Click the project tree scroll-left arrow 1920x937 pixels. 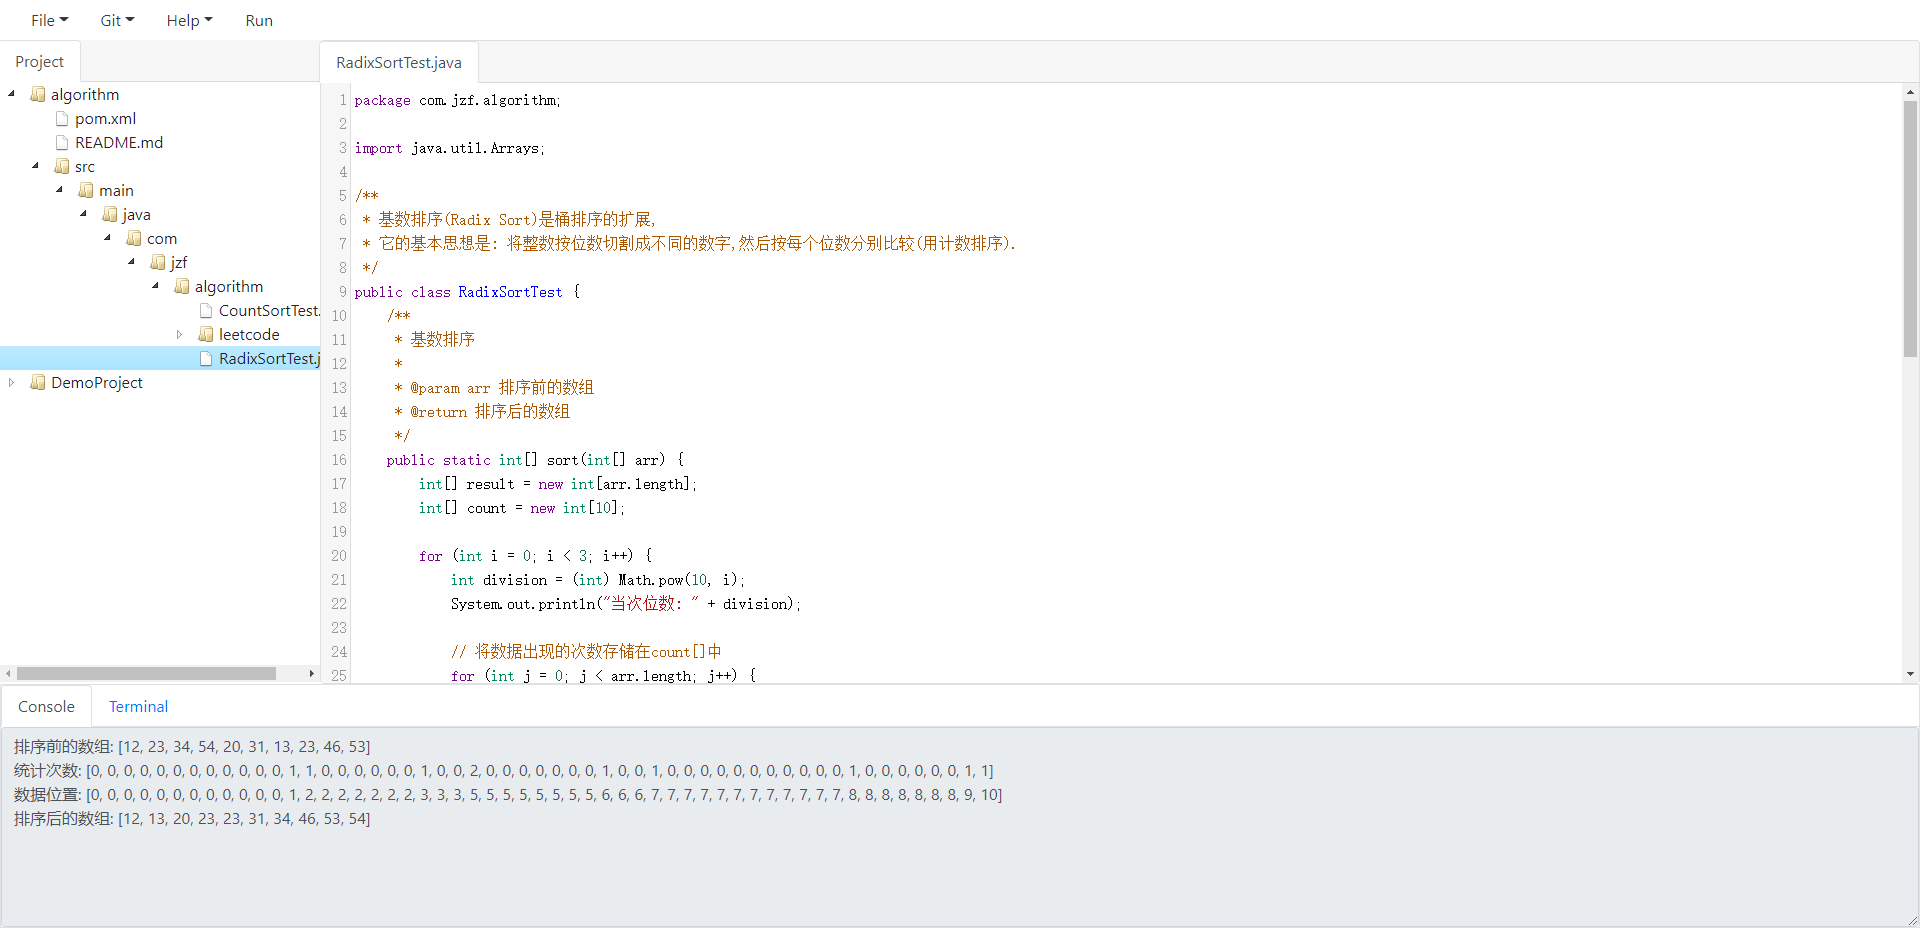pyautogui.click(x=8, y=673)
